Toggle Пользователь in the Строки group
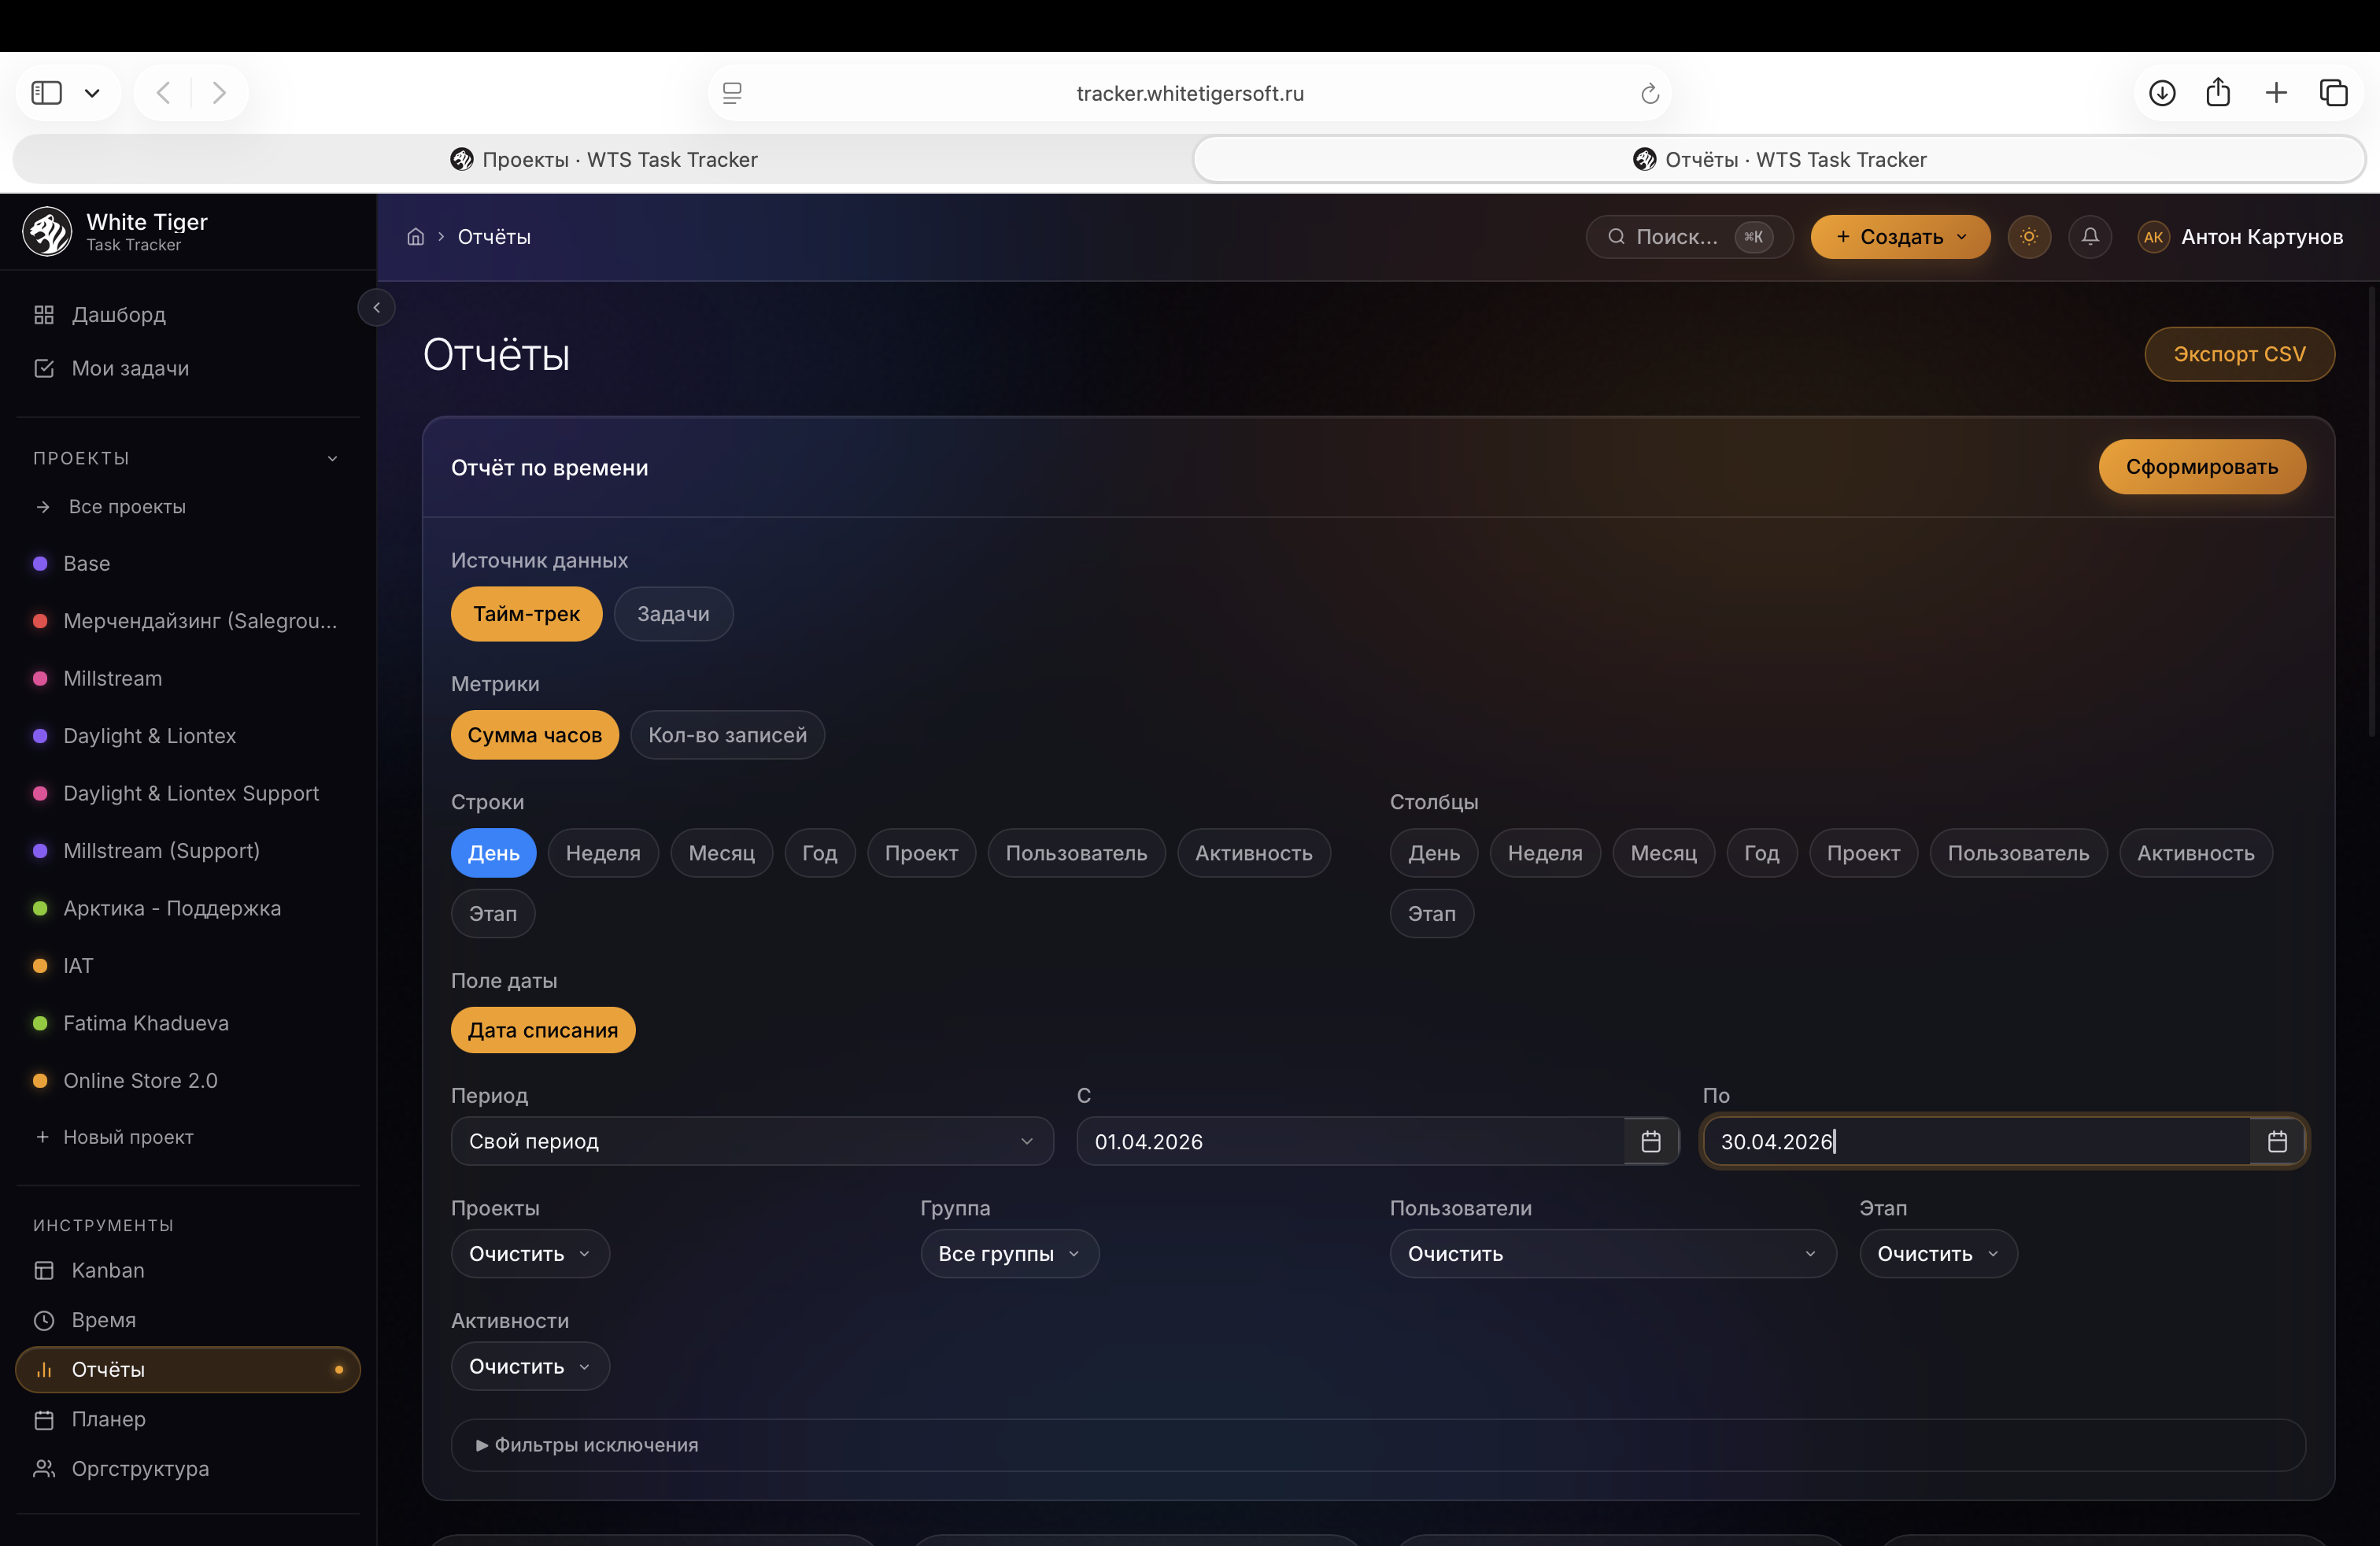2380x1546 pixels. pyautogui.click(x=1076, y=853)
